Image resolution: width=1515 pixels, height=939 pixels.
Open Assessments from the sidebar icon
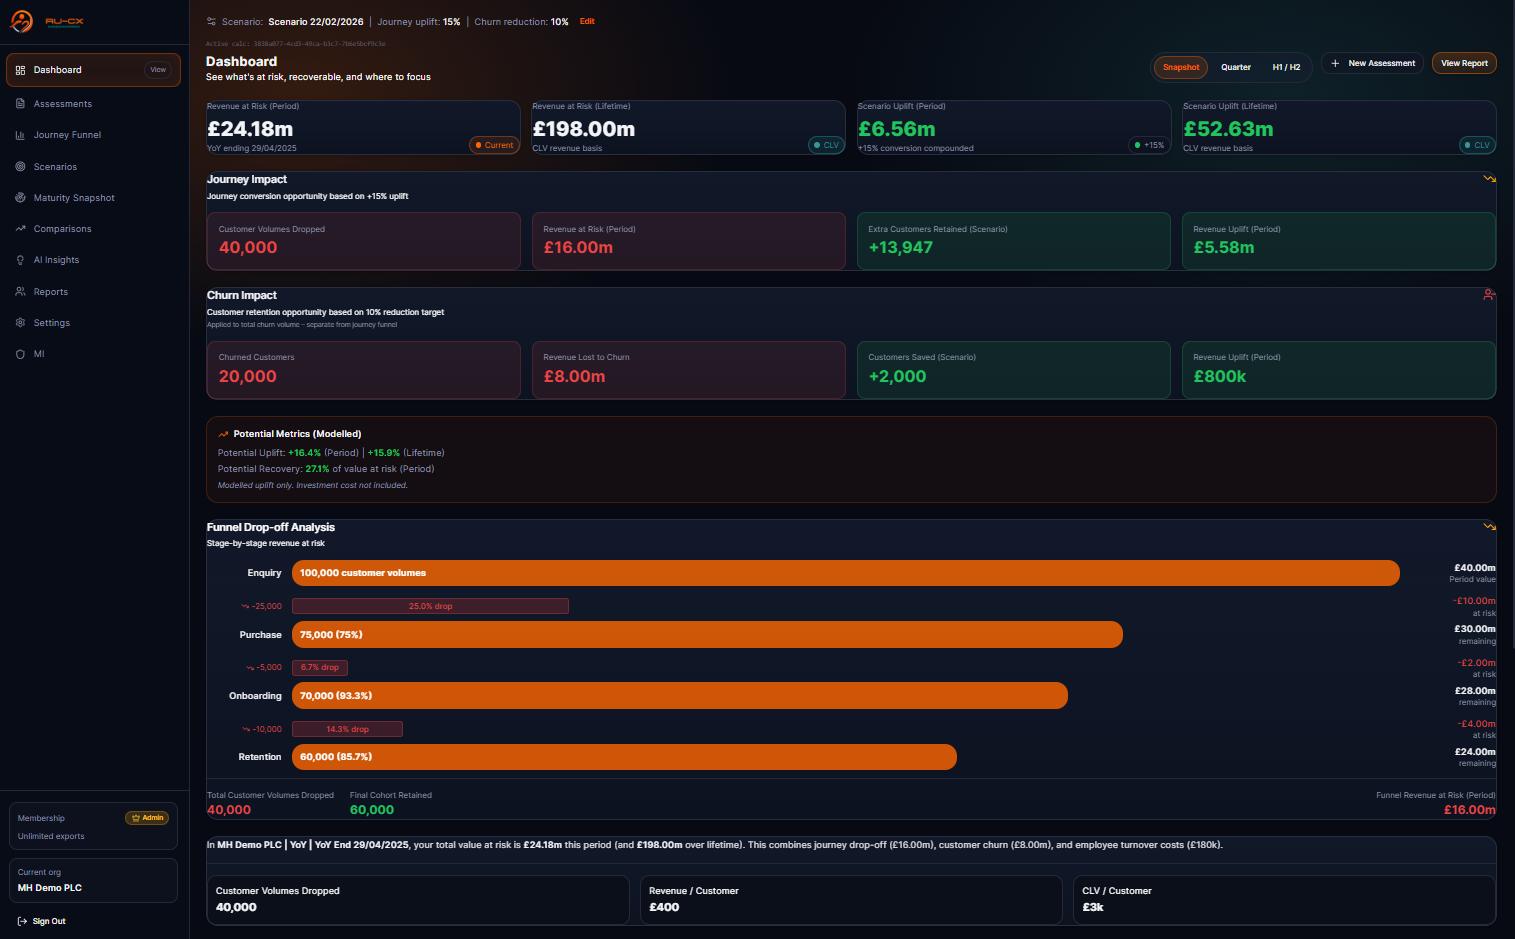(x=20, y=104)
